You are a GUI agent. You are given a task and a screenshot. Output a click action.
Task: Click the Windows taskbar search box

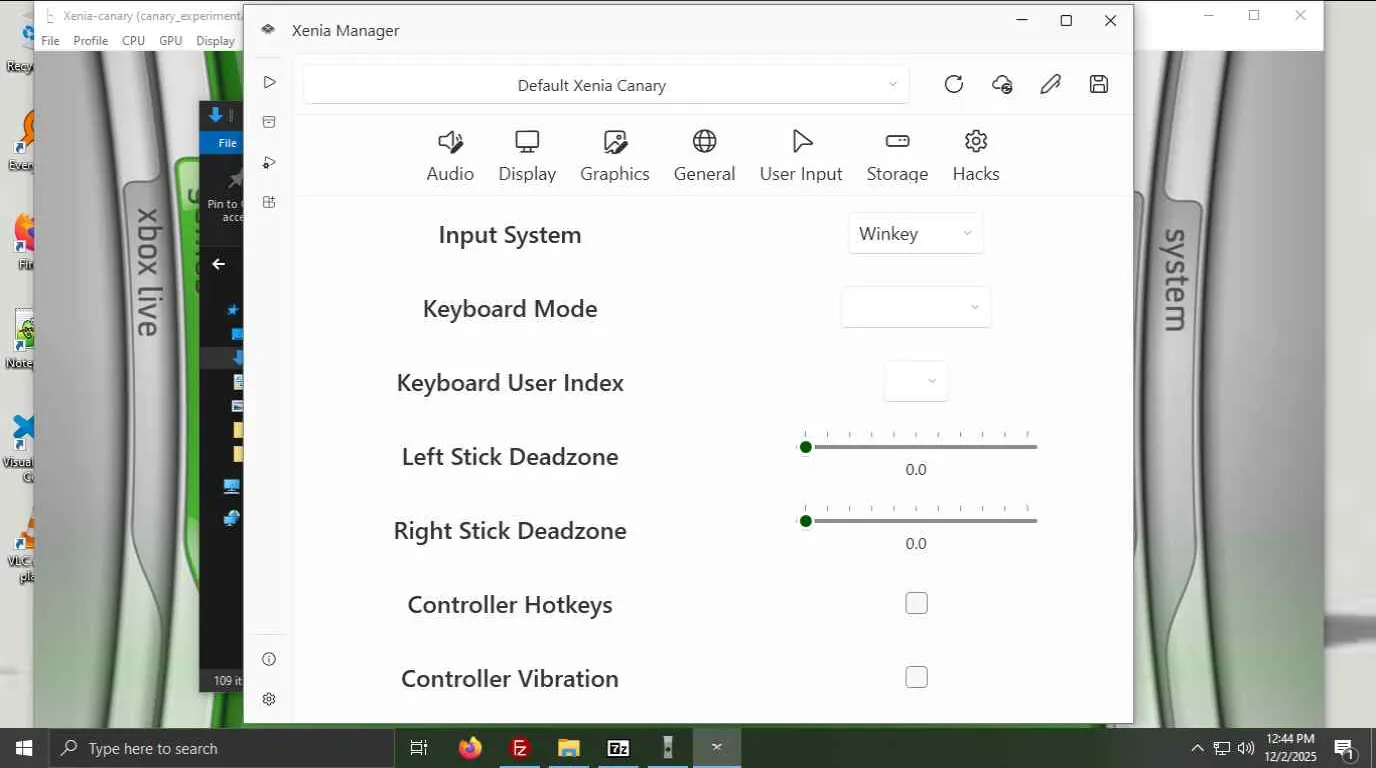[222, 748]
